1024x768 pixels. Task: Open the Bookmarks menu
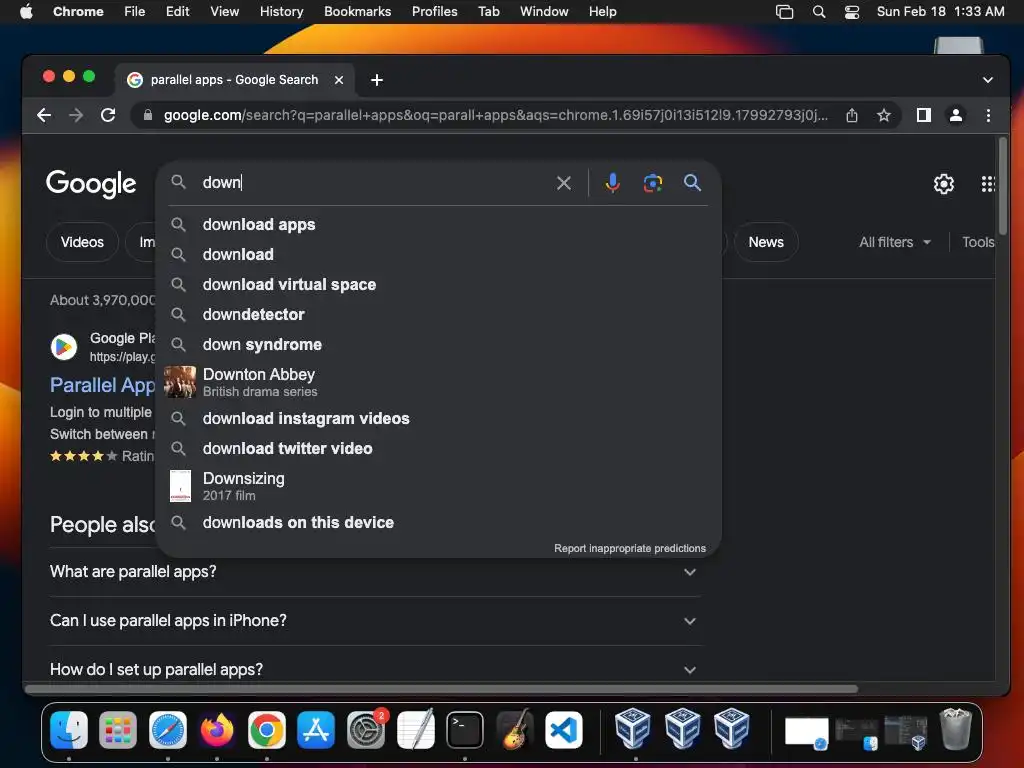(357, 12)
